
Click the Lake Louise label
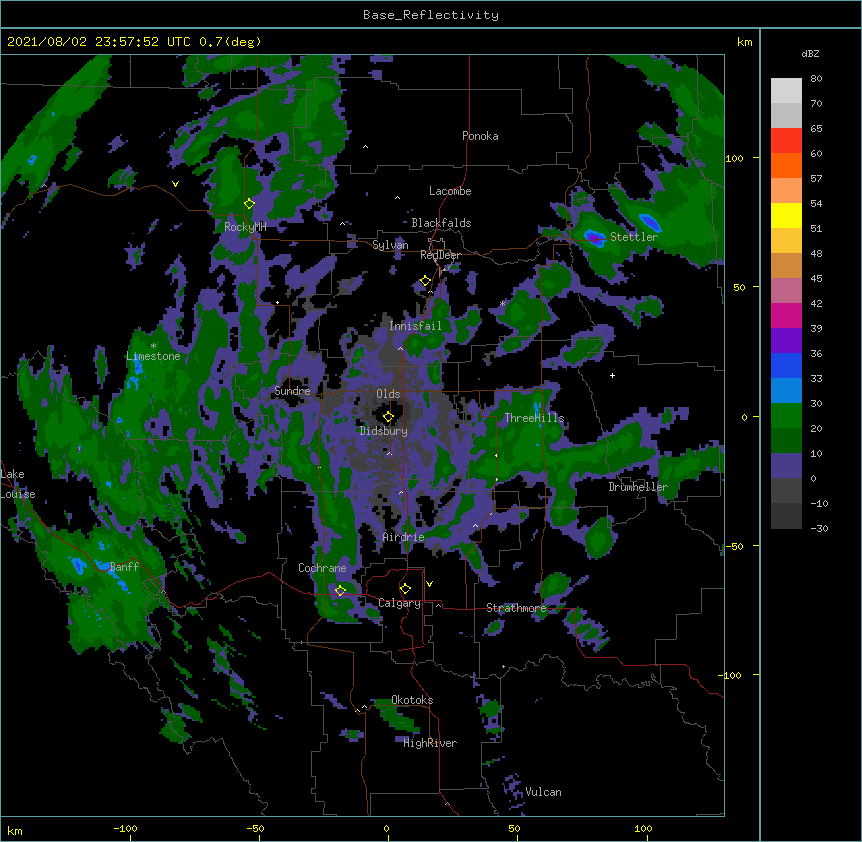pos(18,484)
